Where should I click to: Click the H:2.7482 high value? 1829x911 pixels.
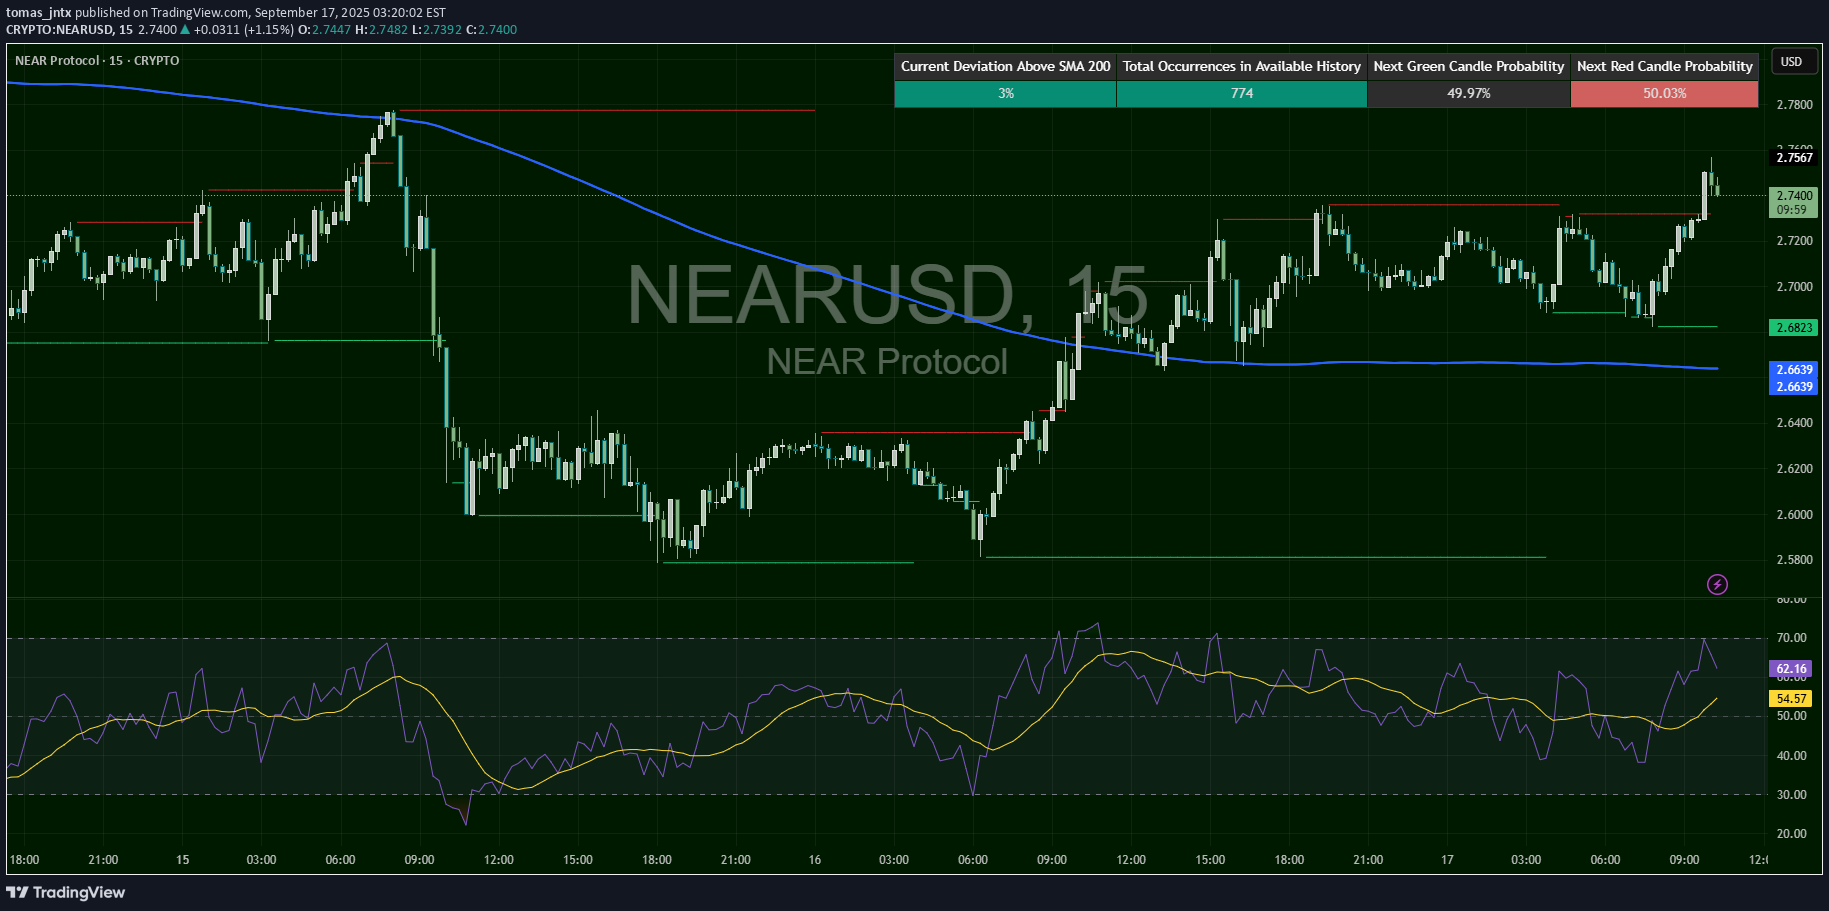point(381,30)
